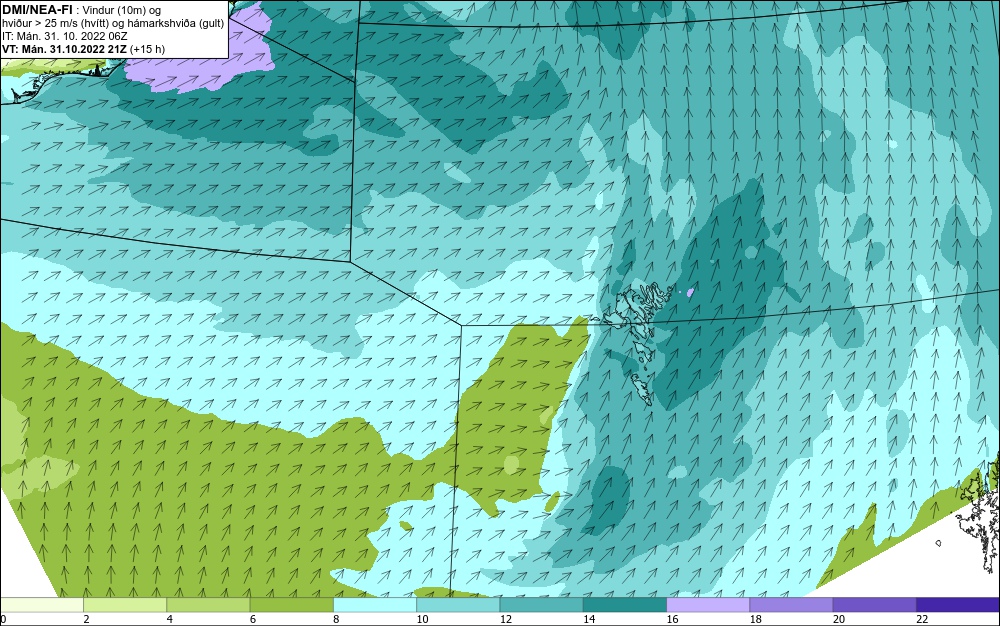
Task: Click the small lavender spot east of the Faroes
Action: tap(689, 293)
